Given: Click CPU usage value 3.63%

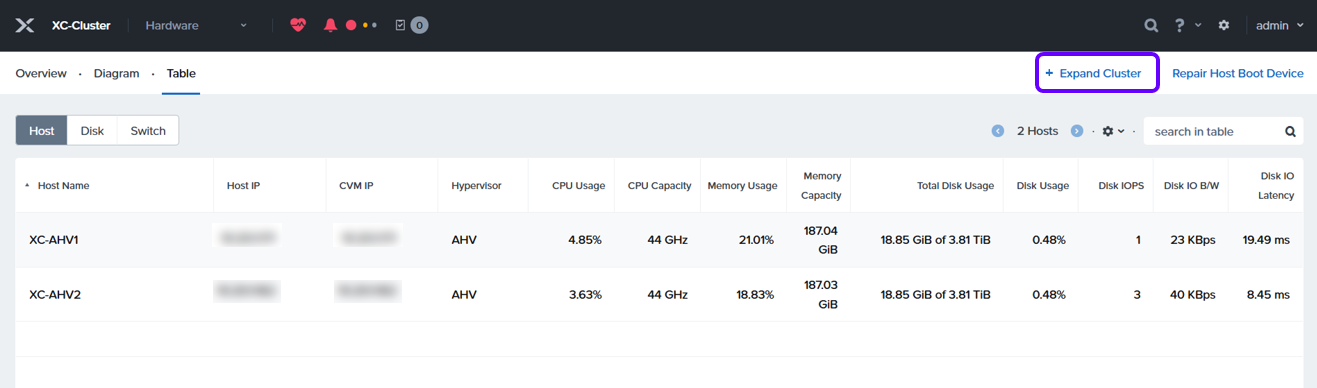Looking at the screenshot, I should tap(585, 295).
